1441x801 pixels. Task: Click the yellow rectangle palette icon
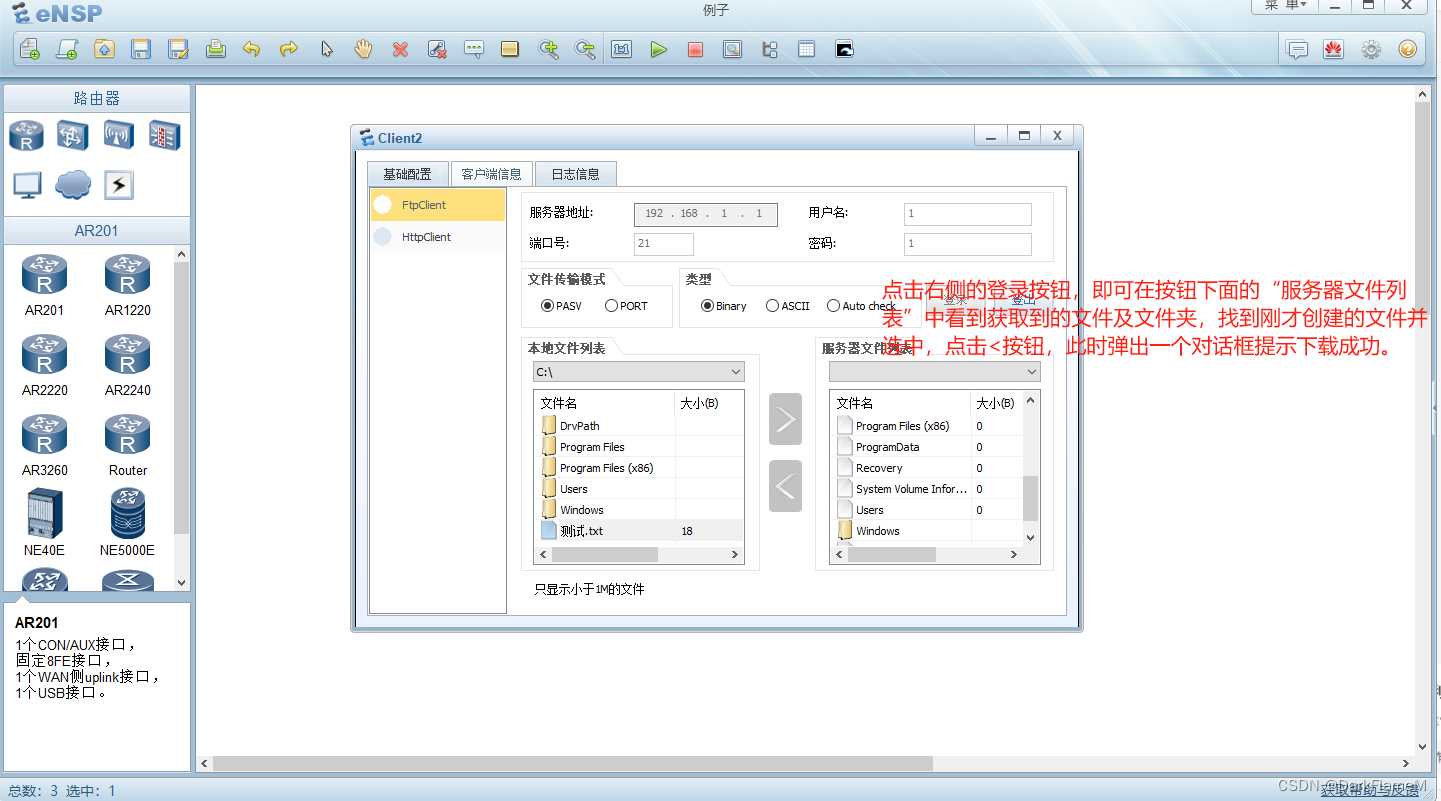click(x=510, y=49)
